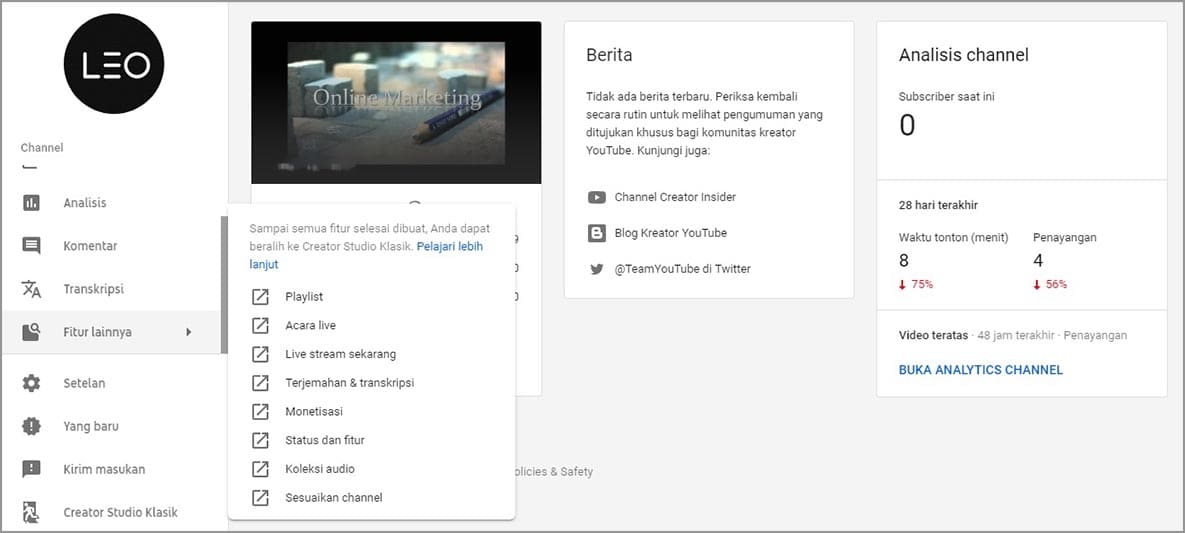
Task: Choose Monetisasi in the flyout menu
Action: pyautogui.click(x=314, y=411)
